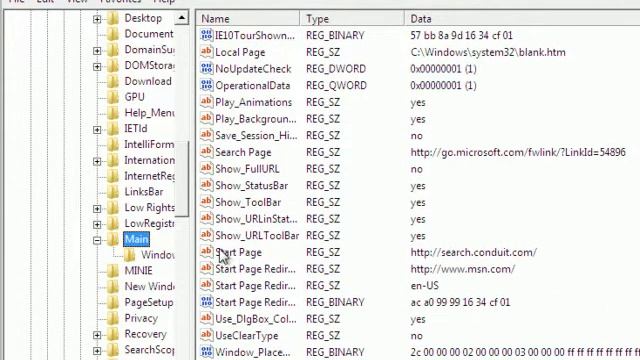Click the folder icon of the PageSetup key
The height and width of the screenshot is (360, 640).
tap(113, 302)
